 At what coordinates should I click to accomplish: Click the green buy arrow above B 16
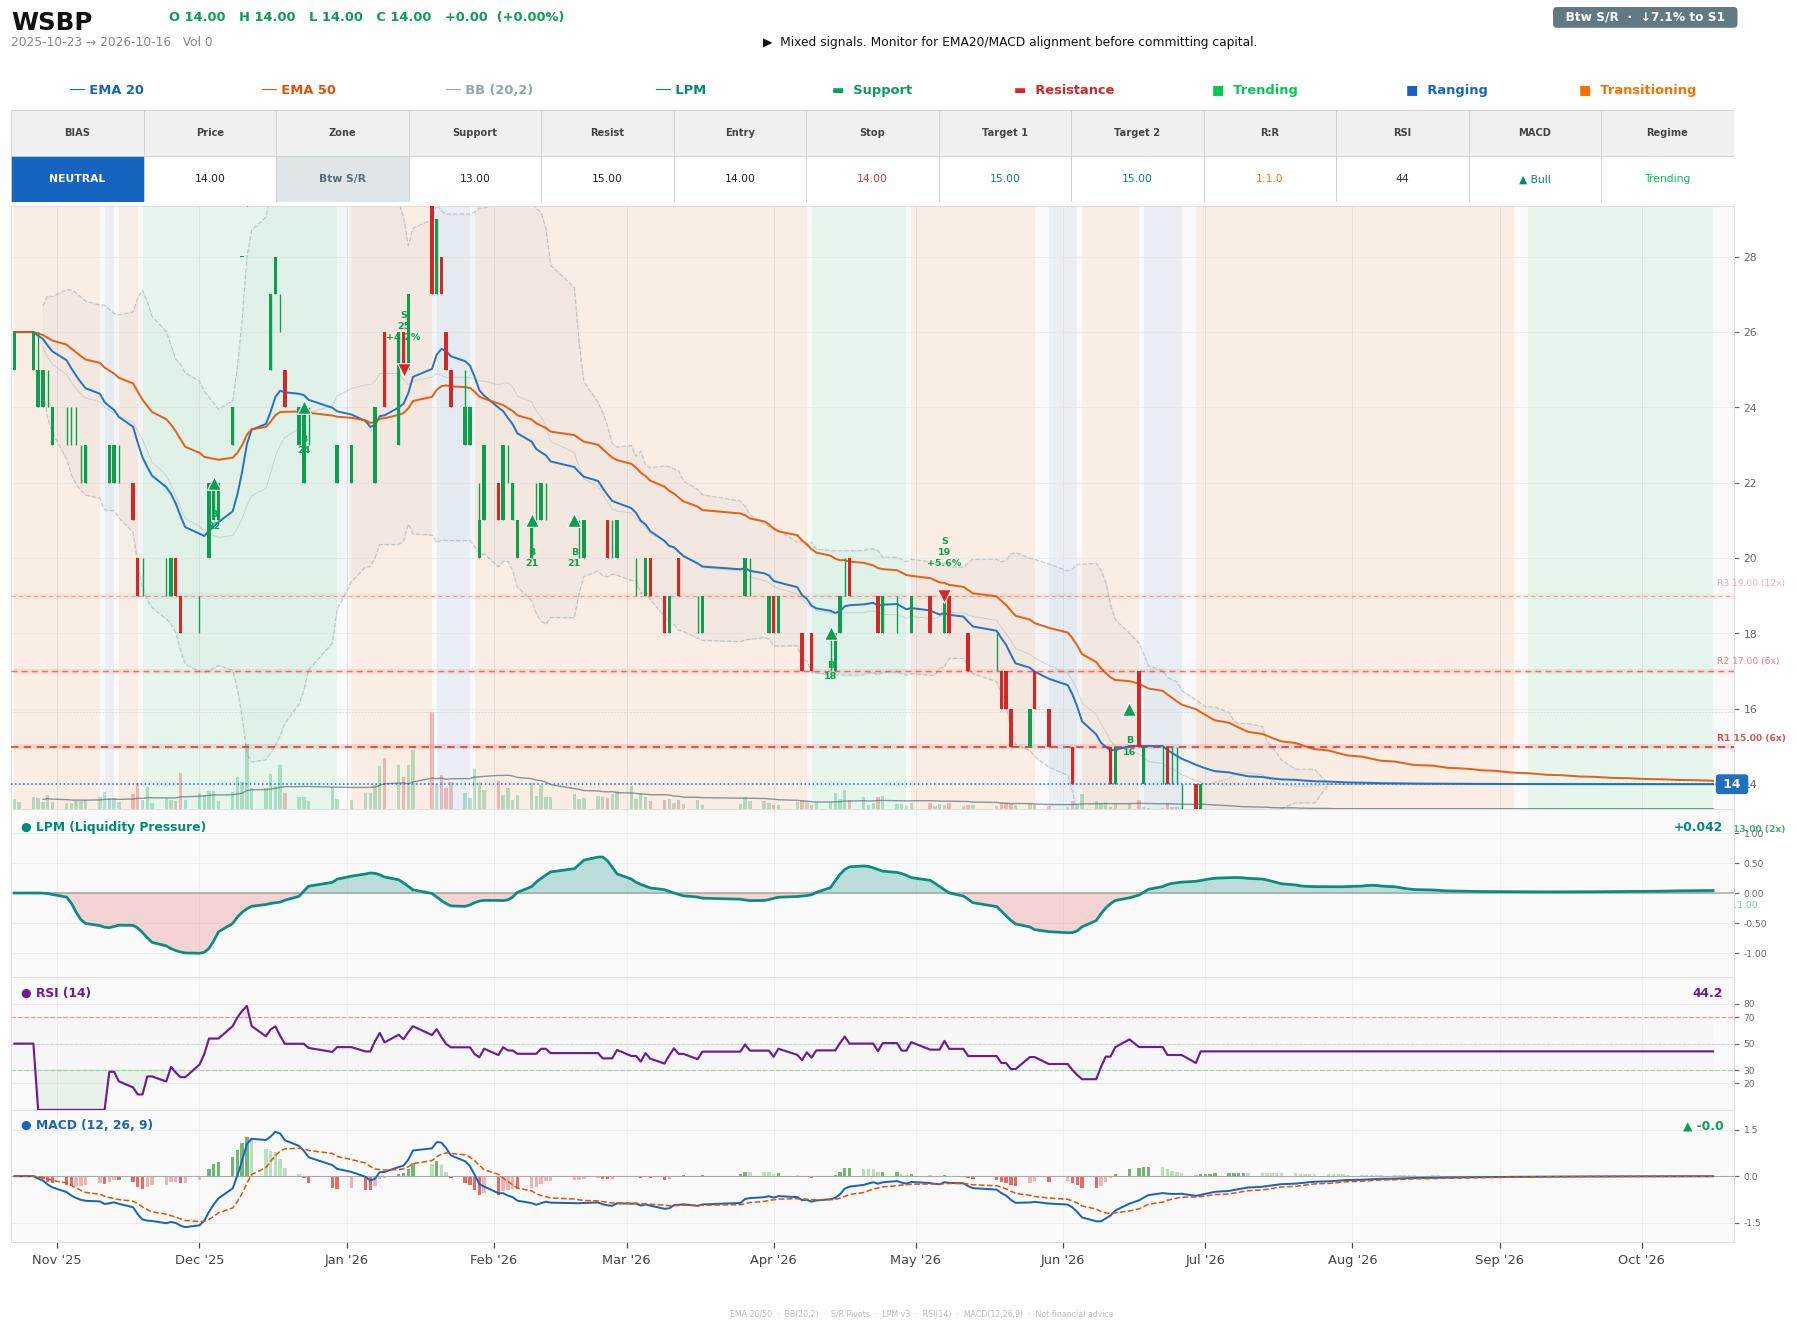(x=1129, y=710)
